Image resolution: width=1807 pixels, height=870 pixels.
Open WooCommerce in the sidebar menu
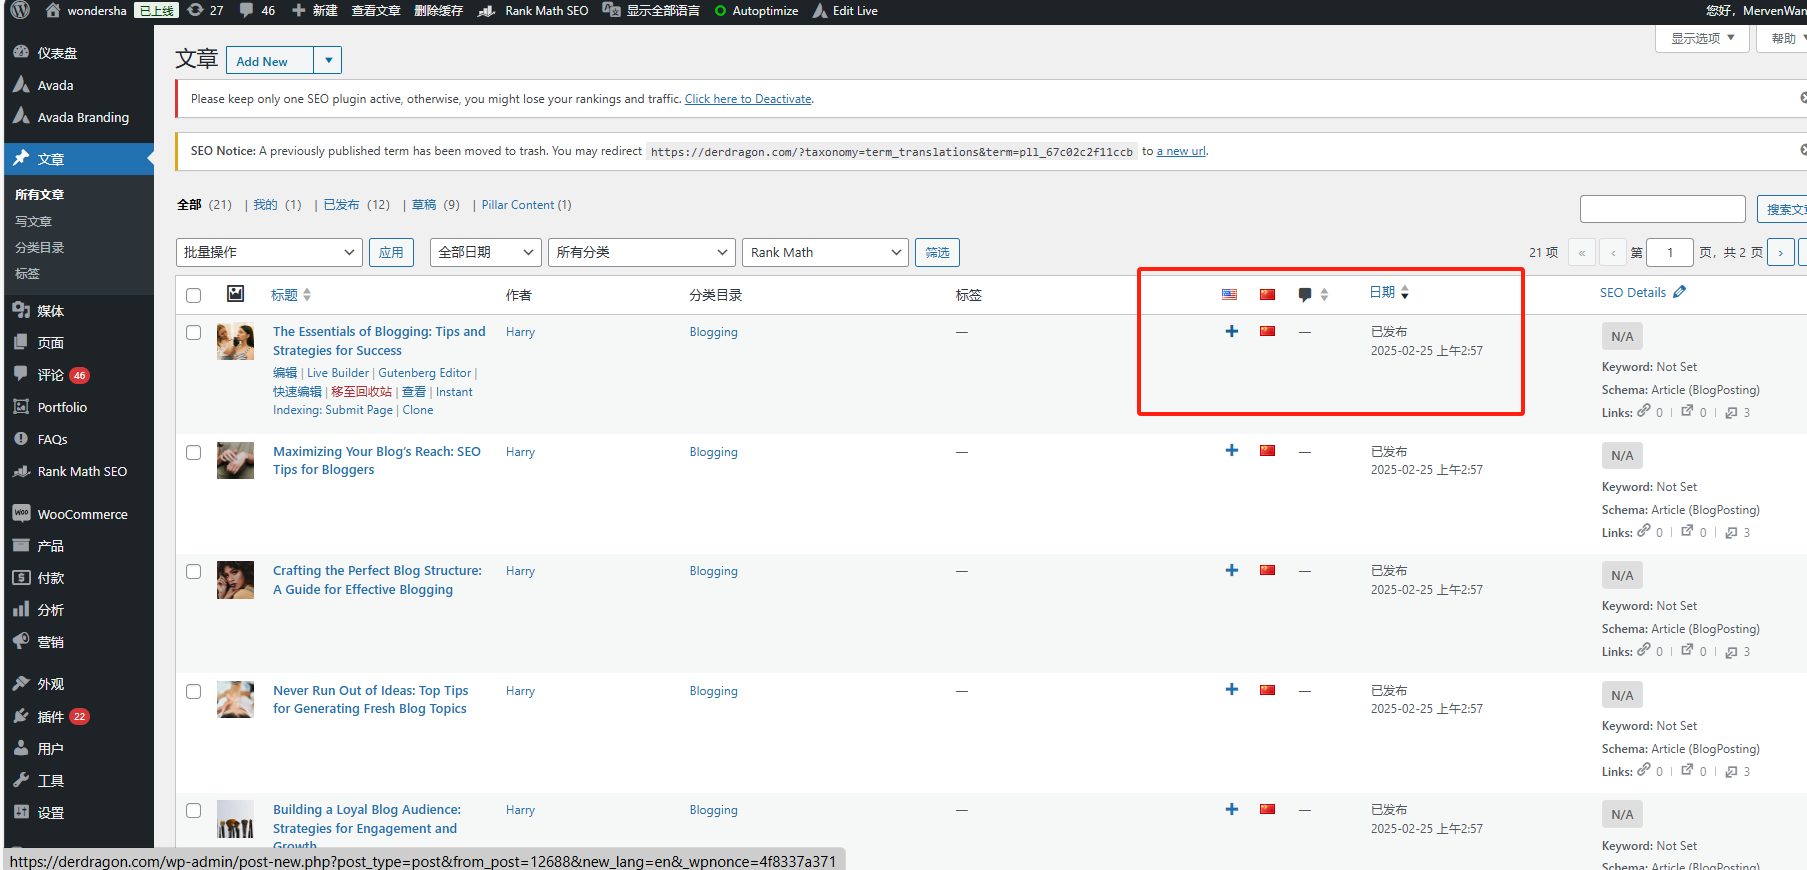(82, 514)
